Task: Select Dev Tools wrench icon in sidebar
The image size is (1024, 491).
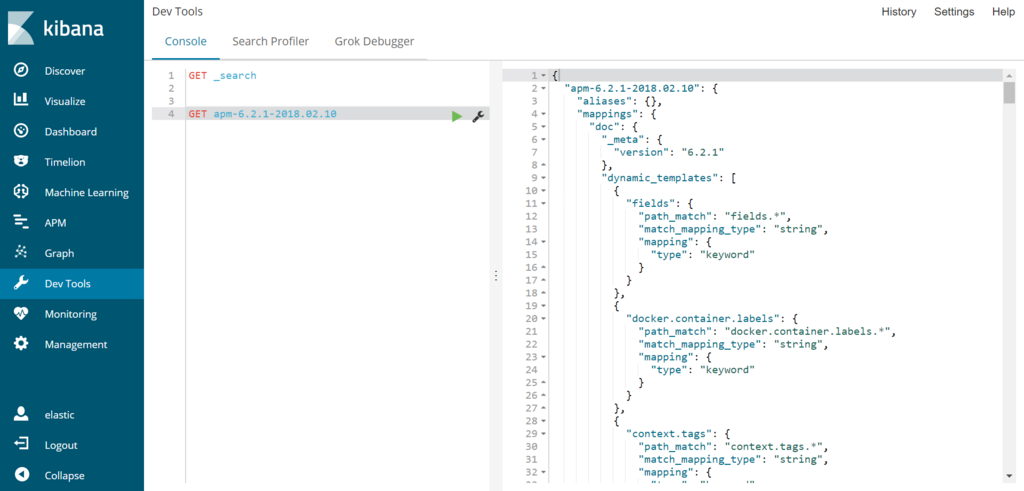Action: [21, 283]
